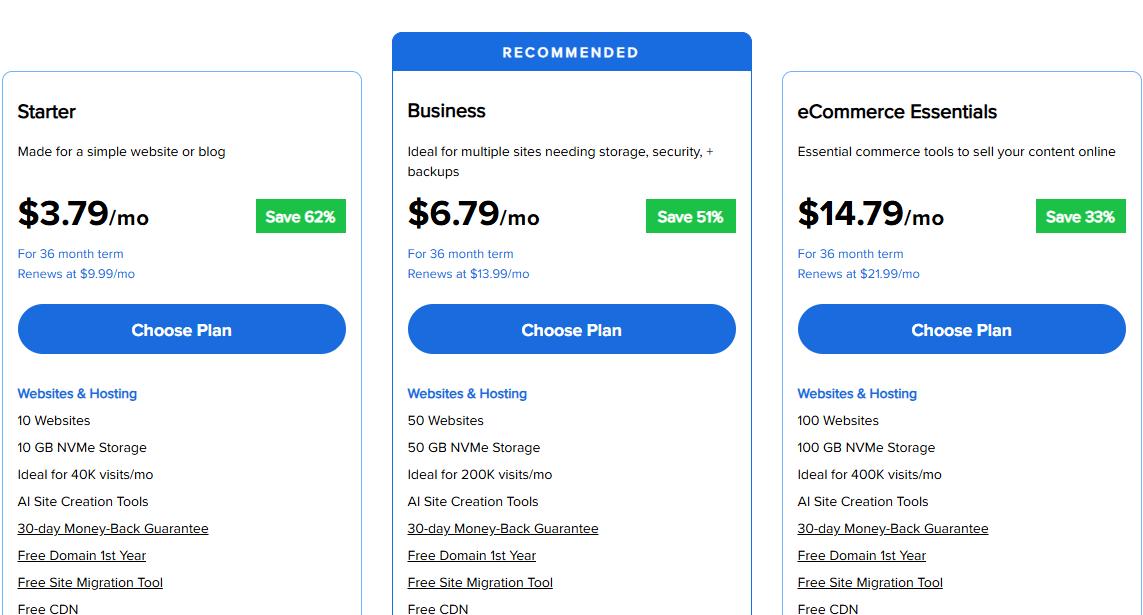This screenshot has width=1143, height=615.
Task: Click the Save 51% badge
Action: click(690, 217)
